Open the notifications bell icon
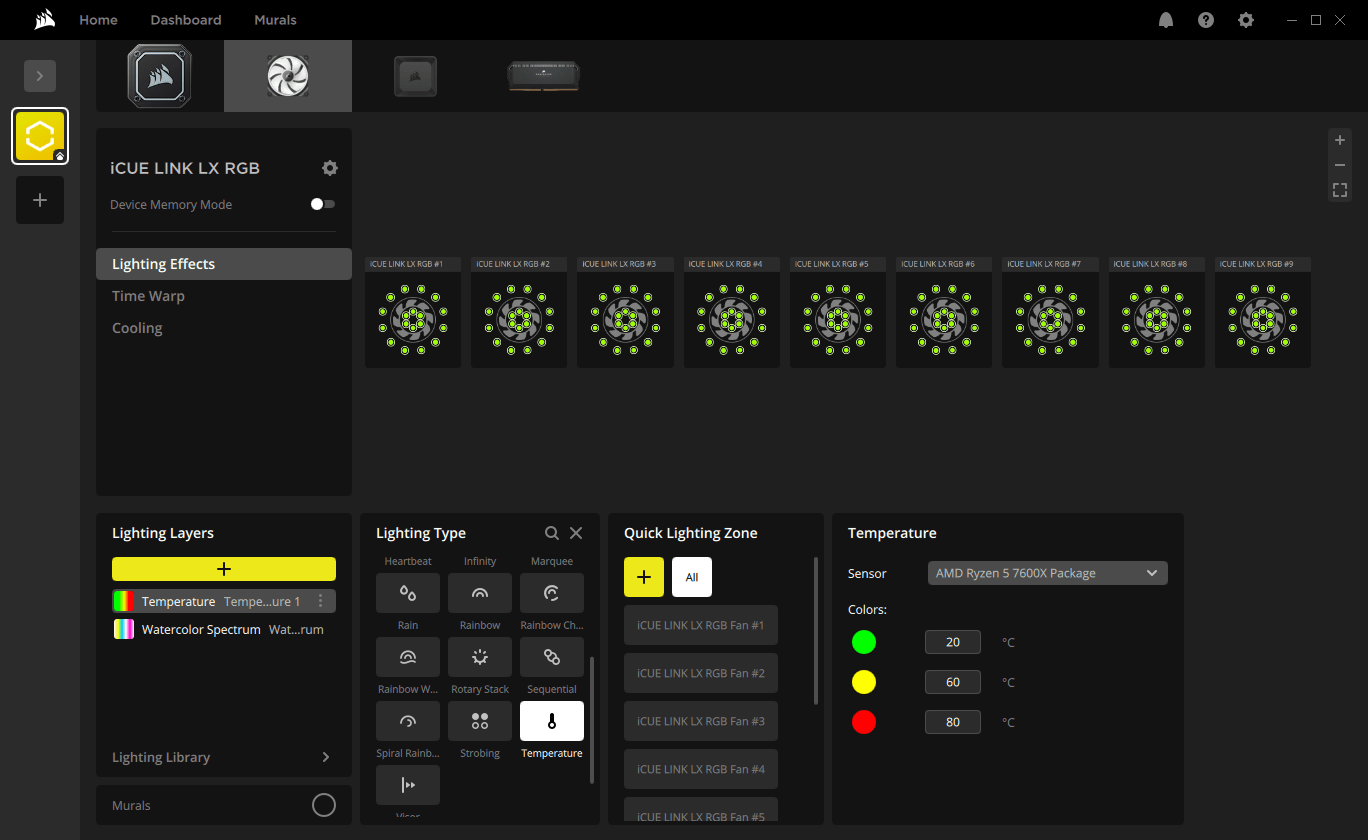The image size is (1368, 840). click(1165, 20)
